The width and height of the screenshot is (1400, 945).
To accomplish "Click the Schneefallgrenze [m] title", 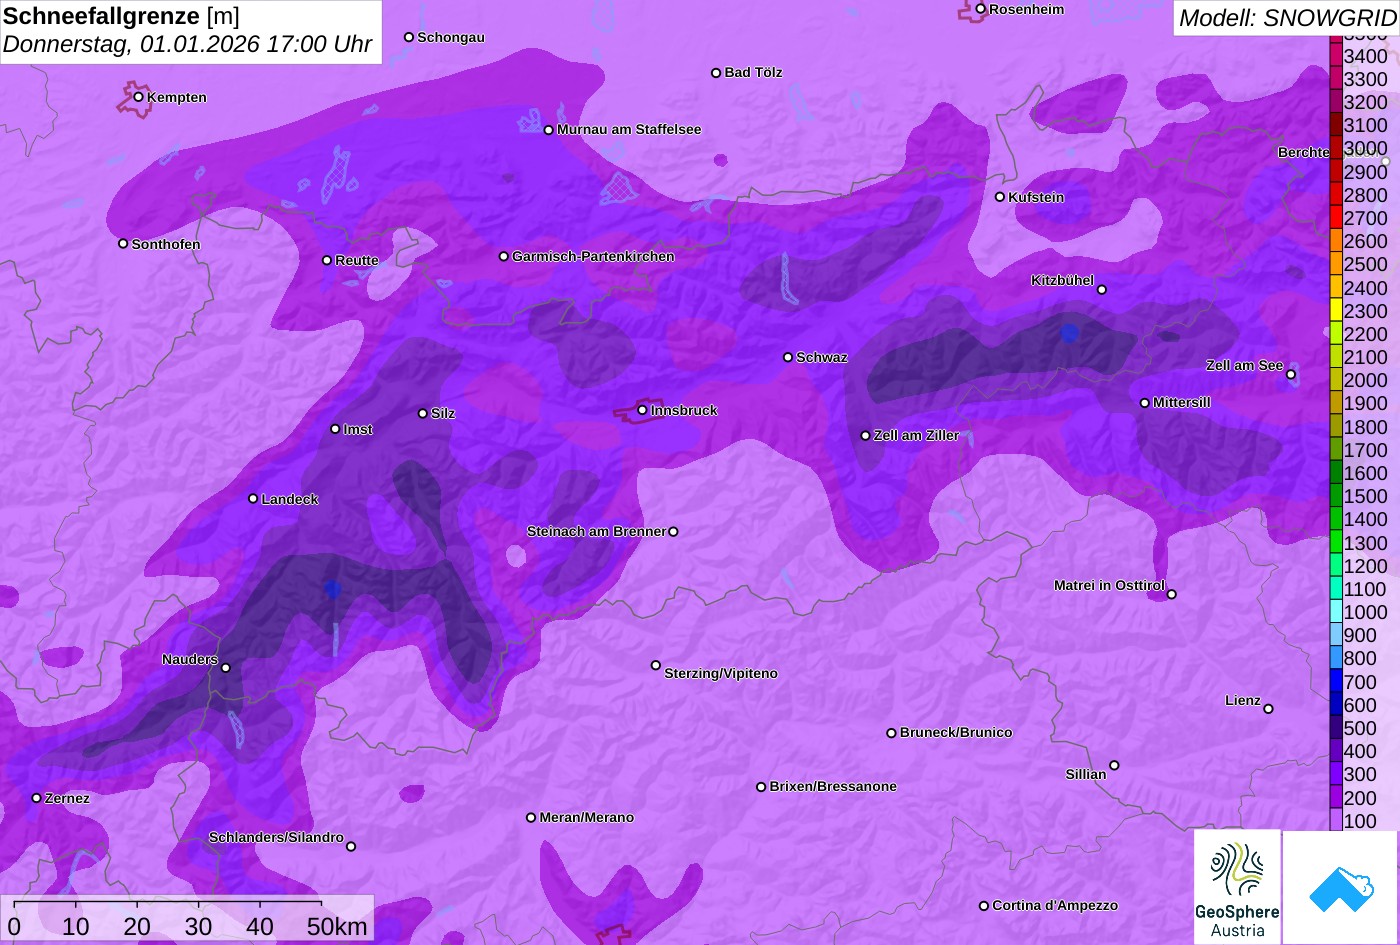I will click(x=121, y=16).
